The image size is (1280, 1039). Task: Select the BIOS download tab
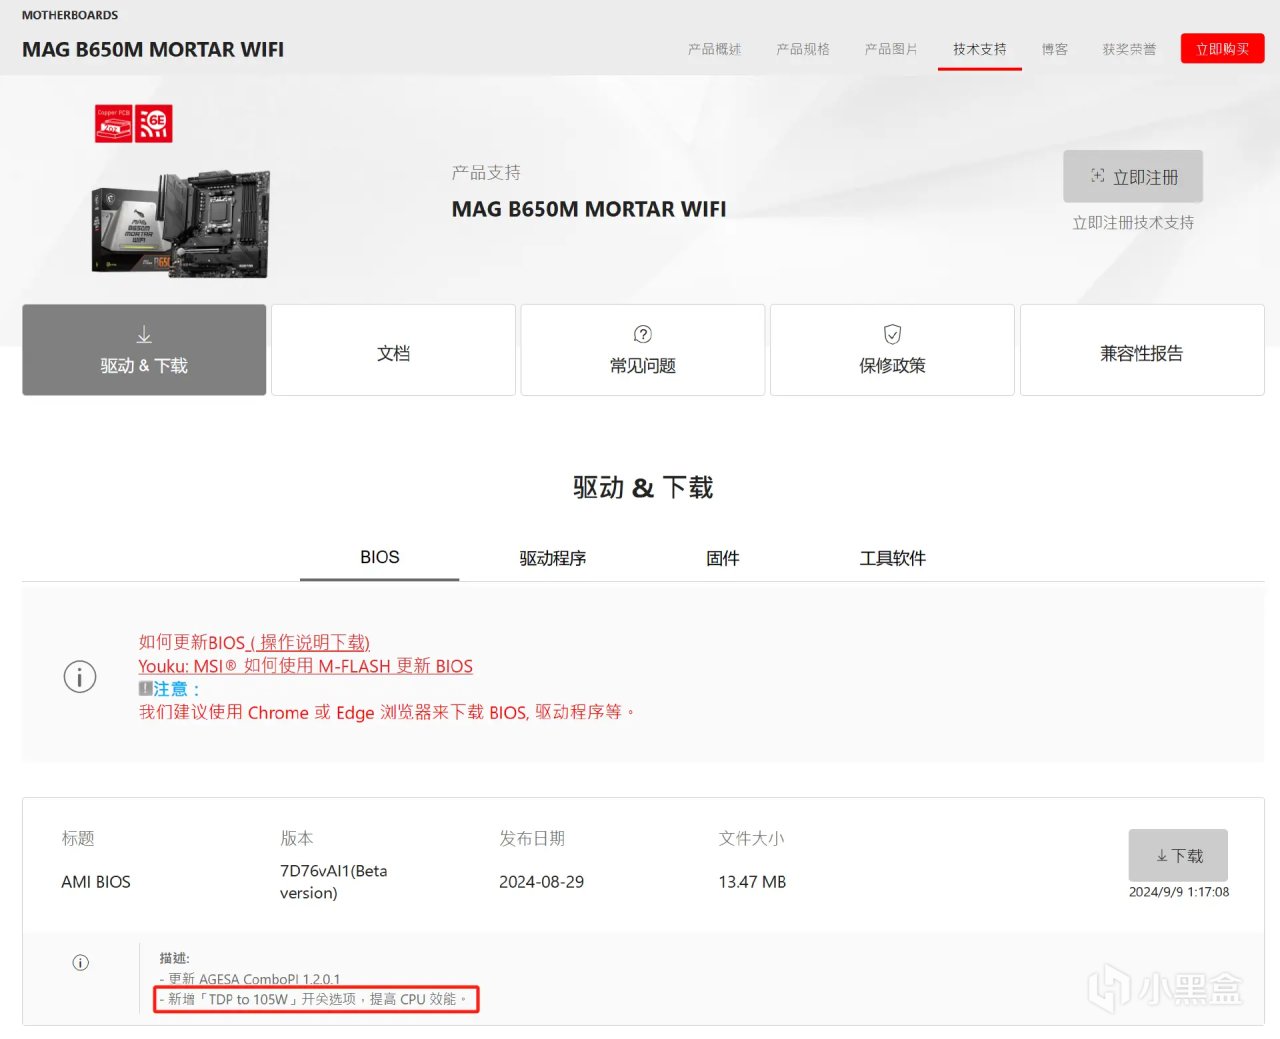pos(380,558)
